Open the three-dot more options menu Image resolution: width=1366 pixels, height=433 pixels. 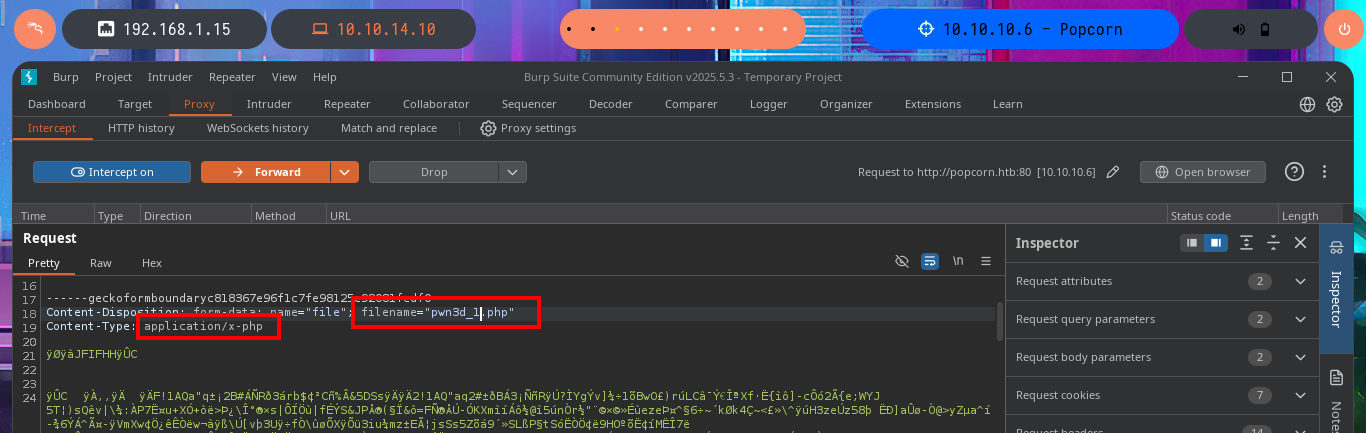(1325, 172)
